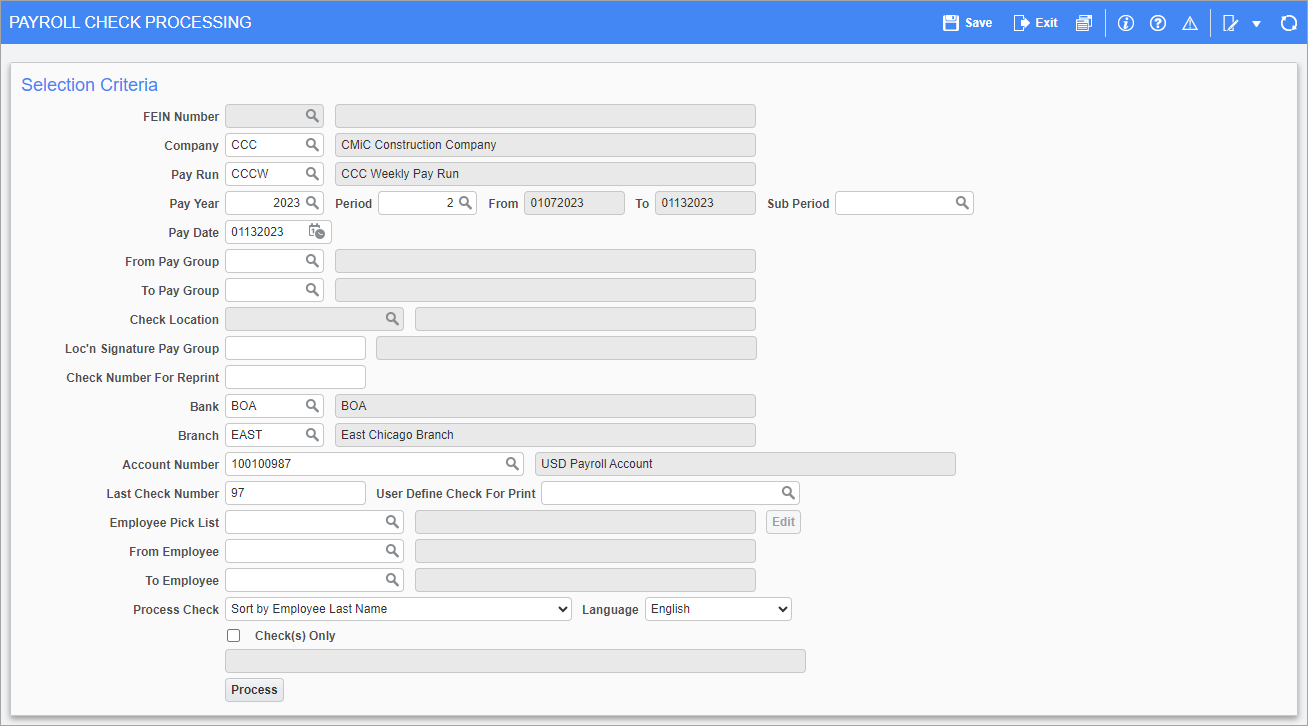Open the Employee Pick List lookup magnifier
The image size is (1308, 726).
(392, 522)
